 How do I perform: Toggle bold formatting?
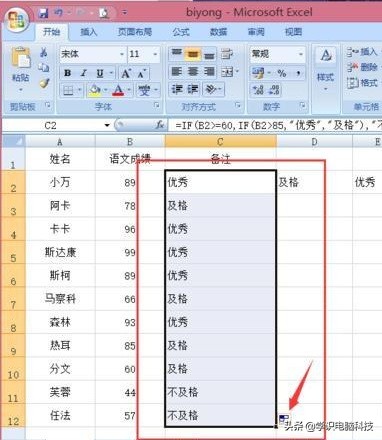68,73
